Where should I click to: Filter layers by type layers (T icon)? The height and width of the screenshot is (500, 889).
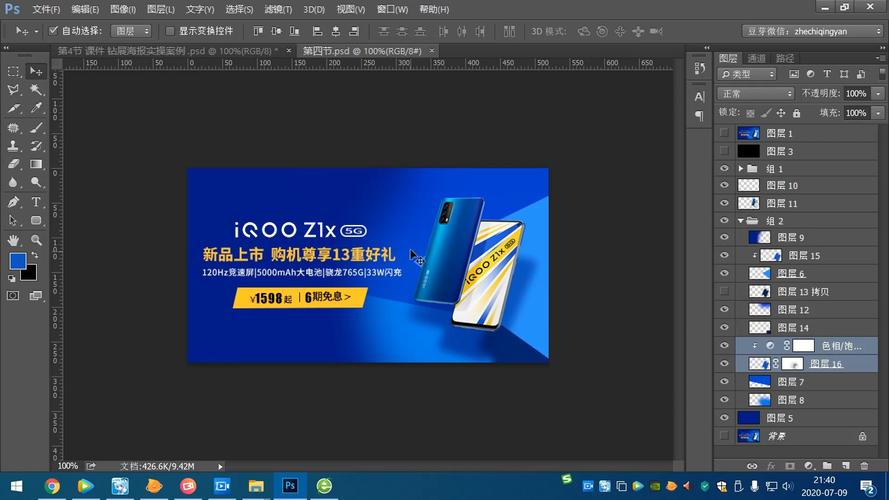827,74
